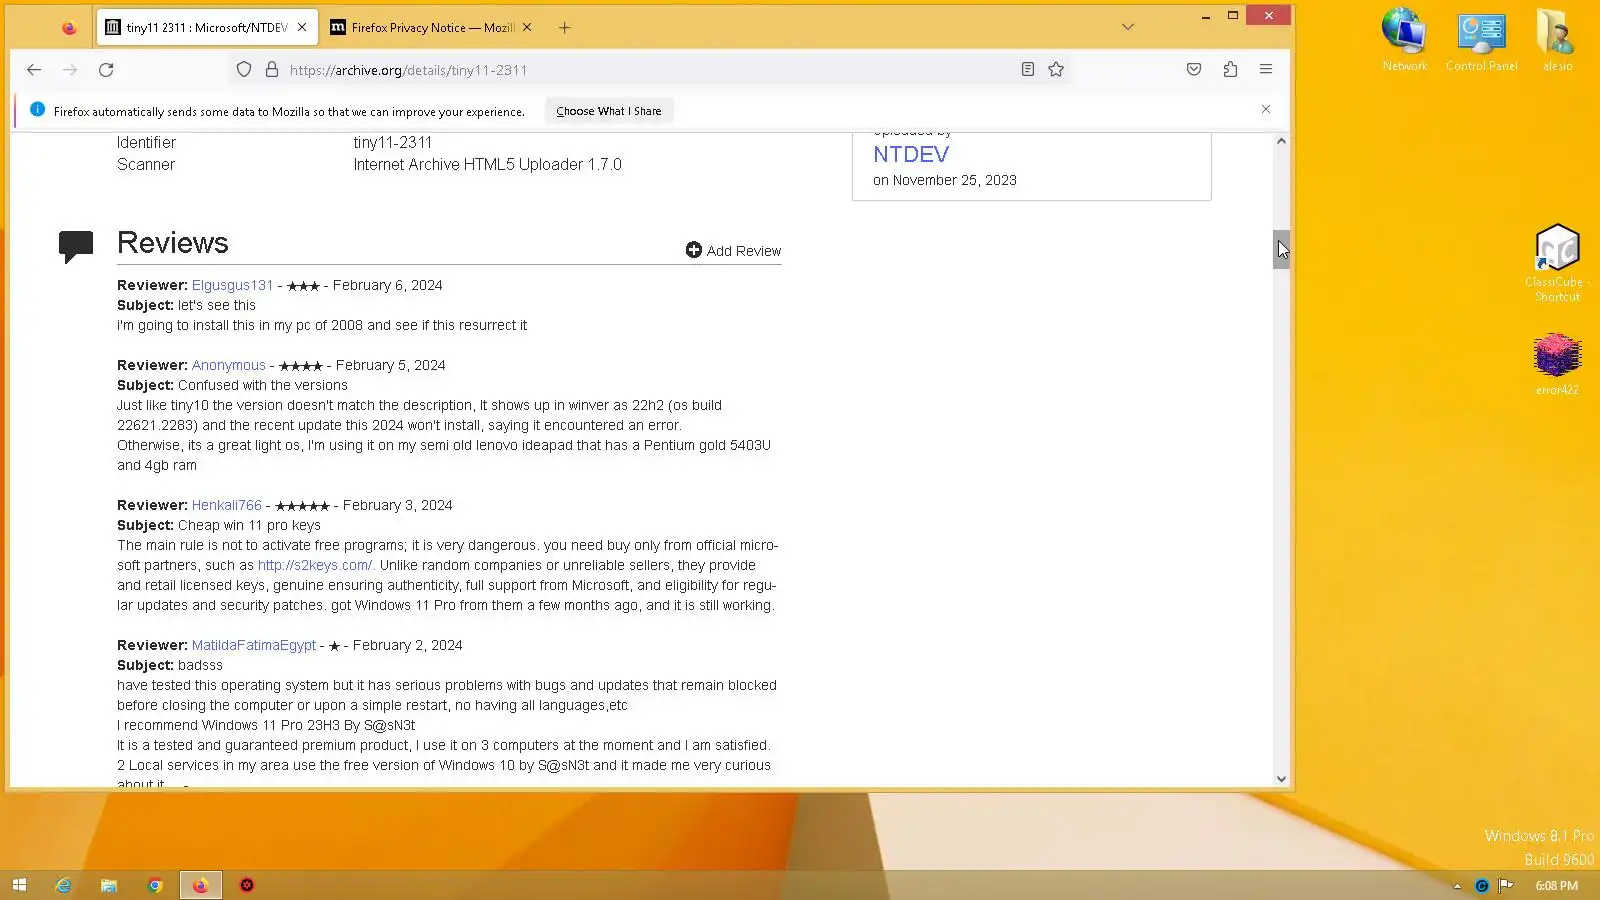
Task: Switch to the tiny11 2311 tab
Action: 207,28
